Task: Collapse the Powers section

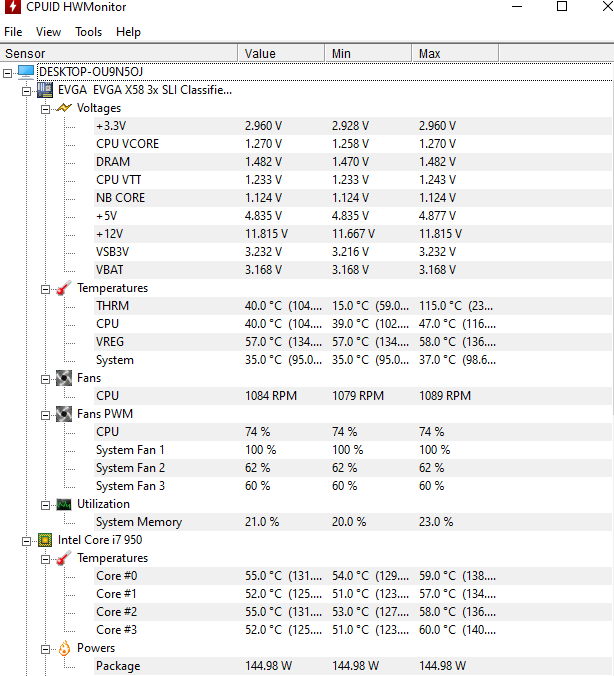Action: pyautogui.click(x=45, y=650)
